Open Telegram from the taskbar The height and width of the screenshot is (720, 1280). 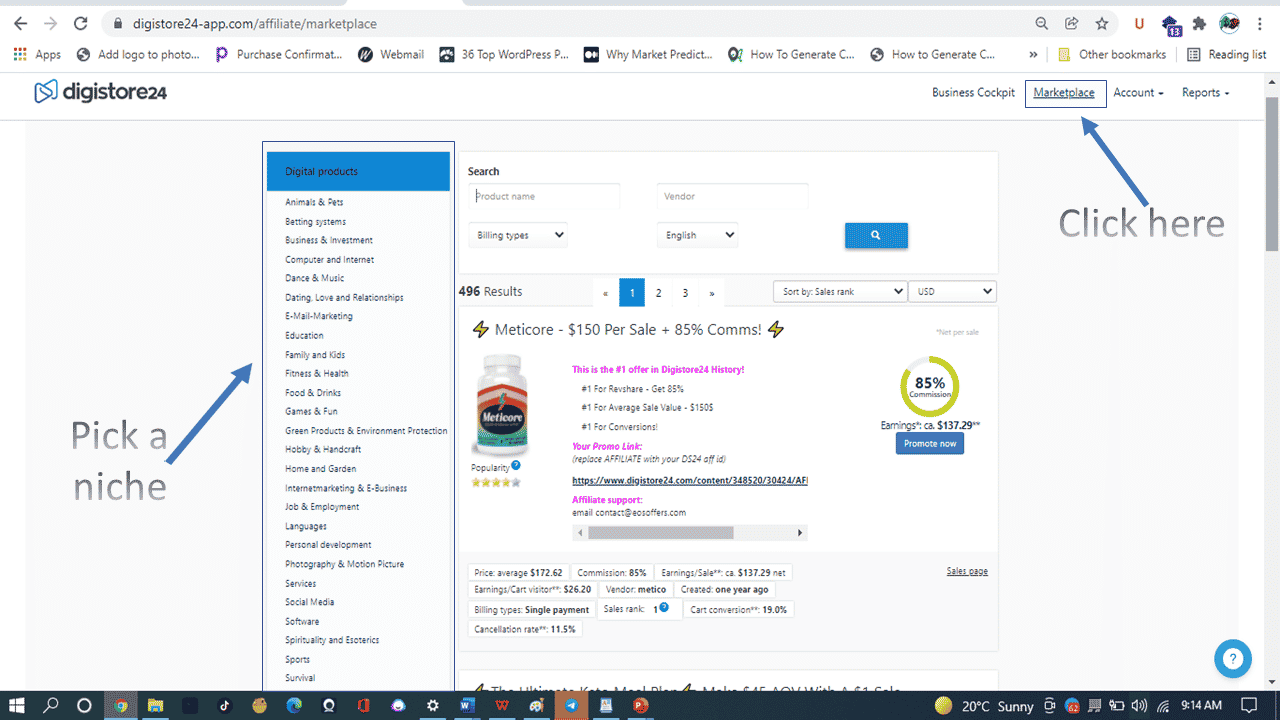pos(571,705)
